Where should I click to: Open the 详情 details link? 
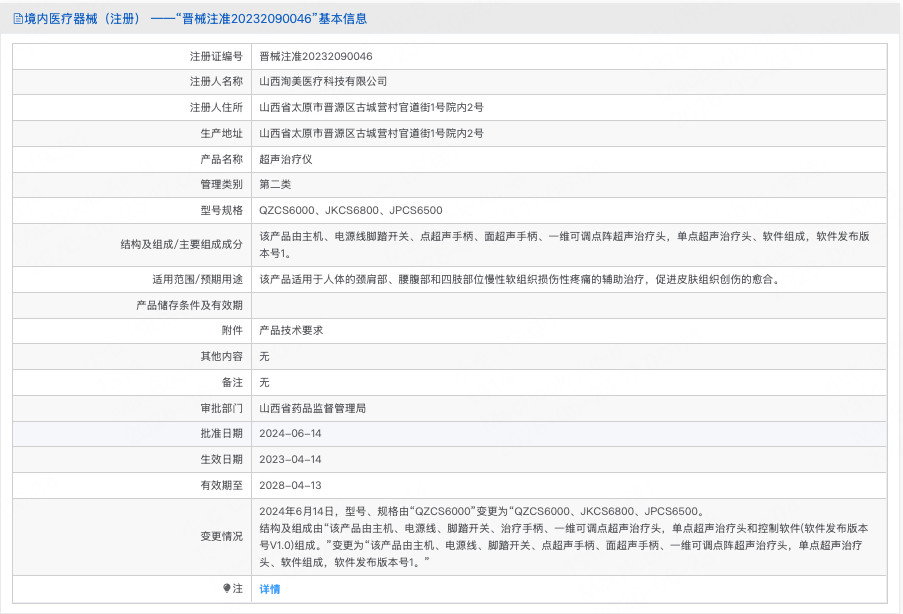pyautogui.click(x=270, y=589)
